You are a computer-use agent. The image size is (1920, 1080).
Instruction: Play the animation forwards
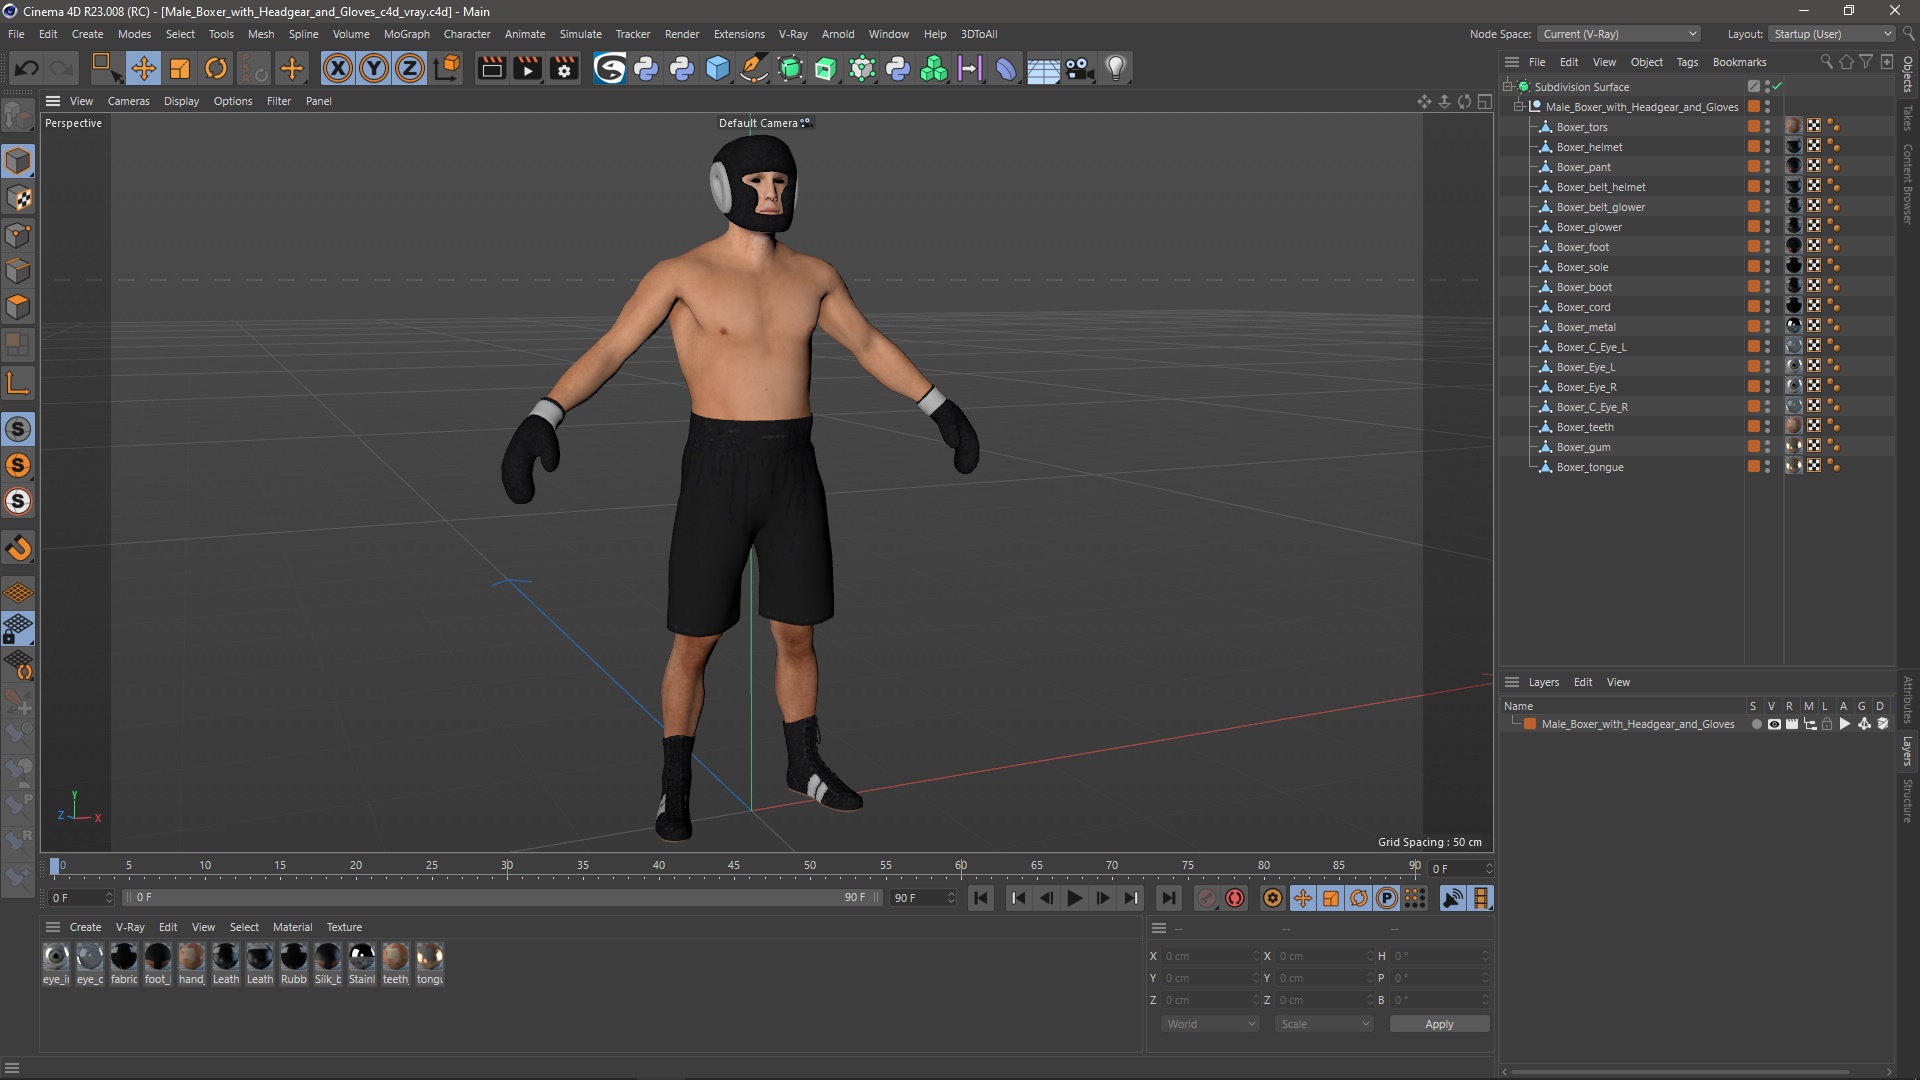pyautogui.click(x=1075, y=898)
